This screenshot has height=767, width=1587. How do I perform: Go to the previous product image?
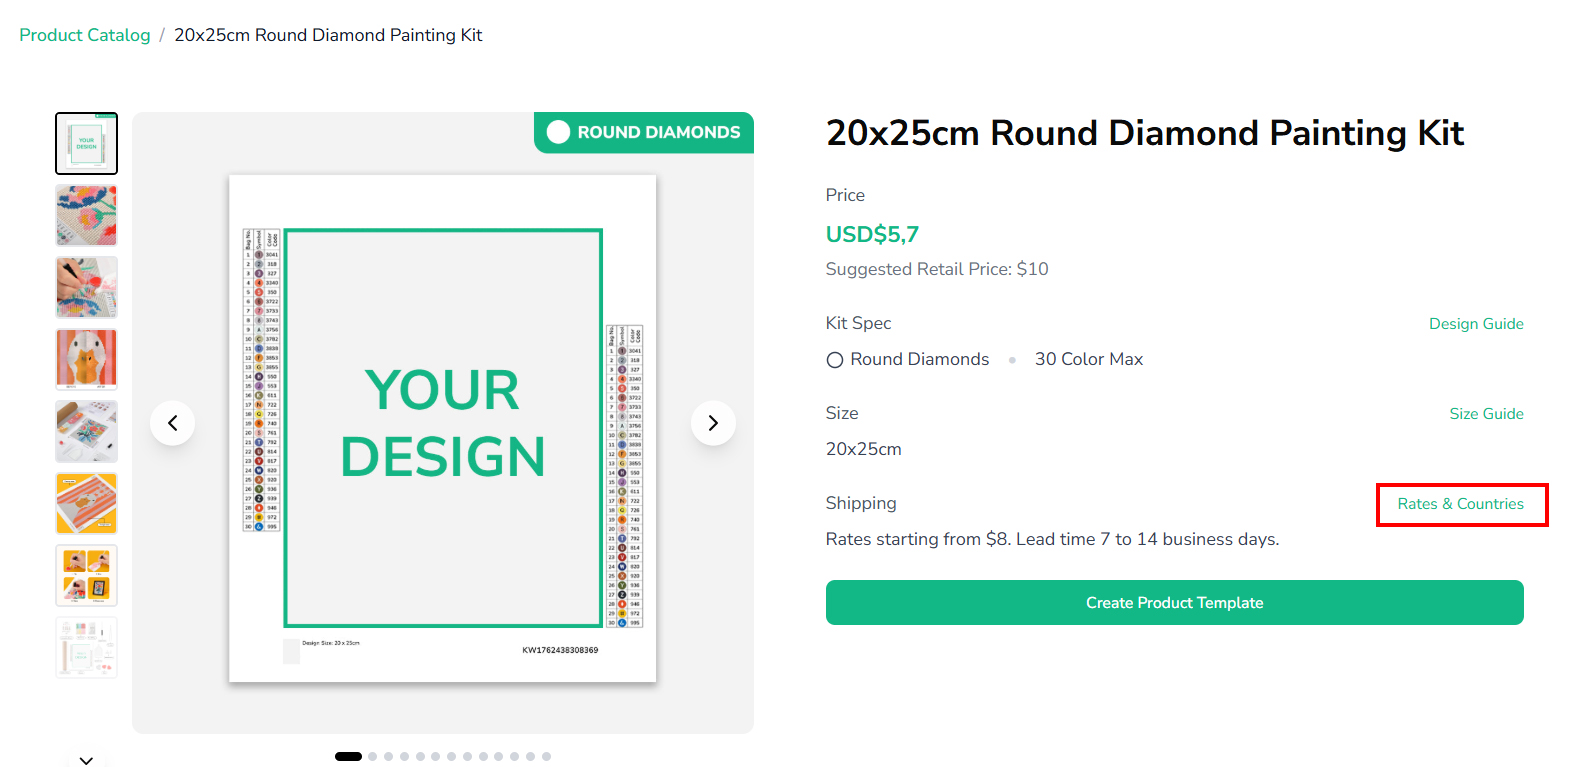pos(173,423)
